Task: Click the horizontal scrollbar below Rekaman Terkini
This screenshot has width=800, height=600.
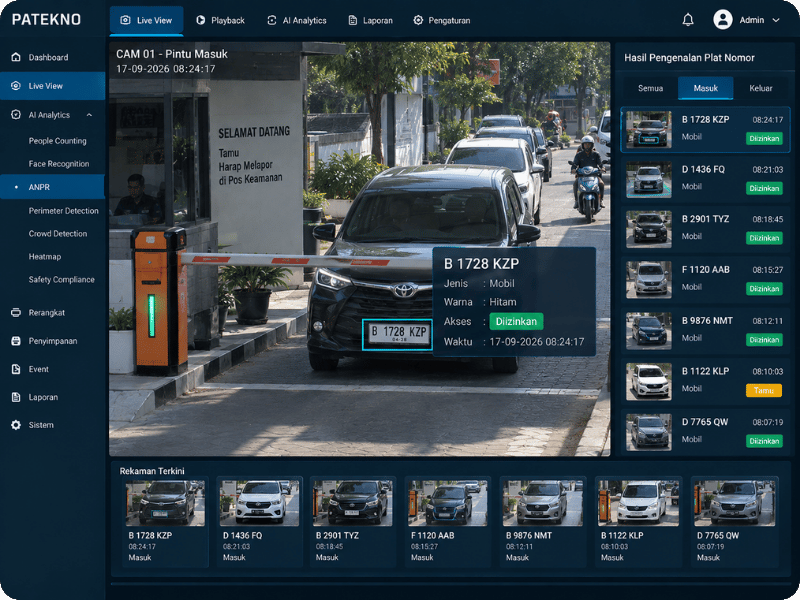Action: 451,584
